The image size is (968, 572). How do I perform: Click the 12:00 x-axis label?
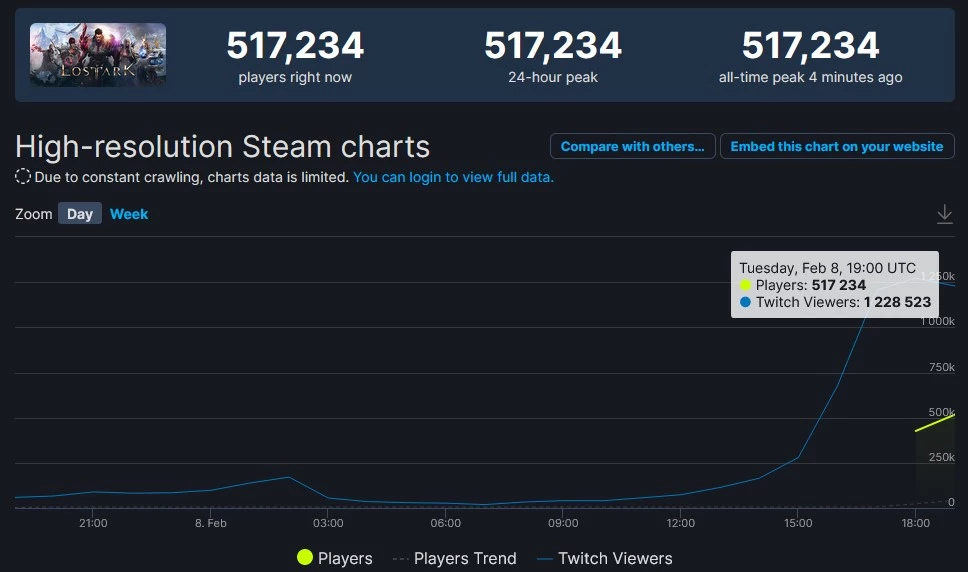[x=680, y=523]
